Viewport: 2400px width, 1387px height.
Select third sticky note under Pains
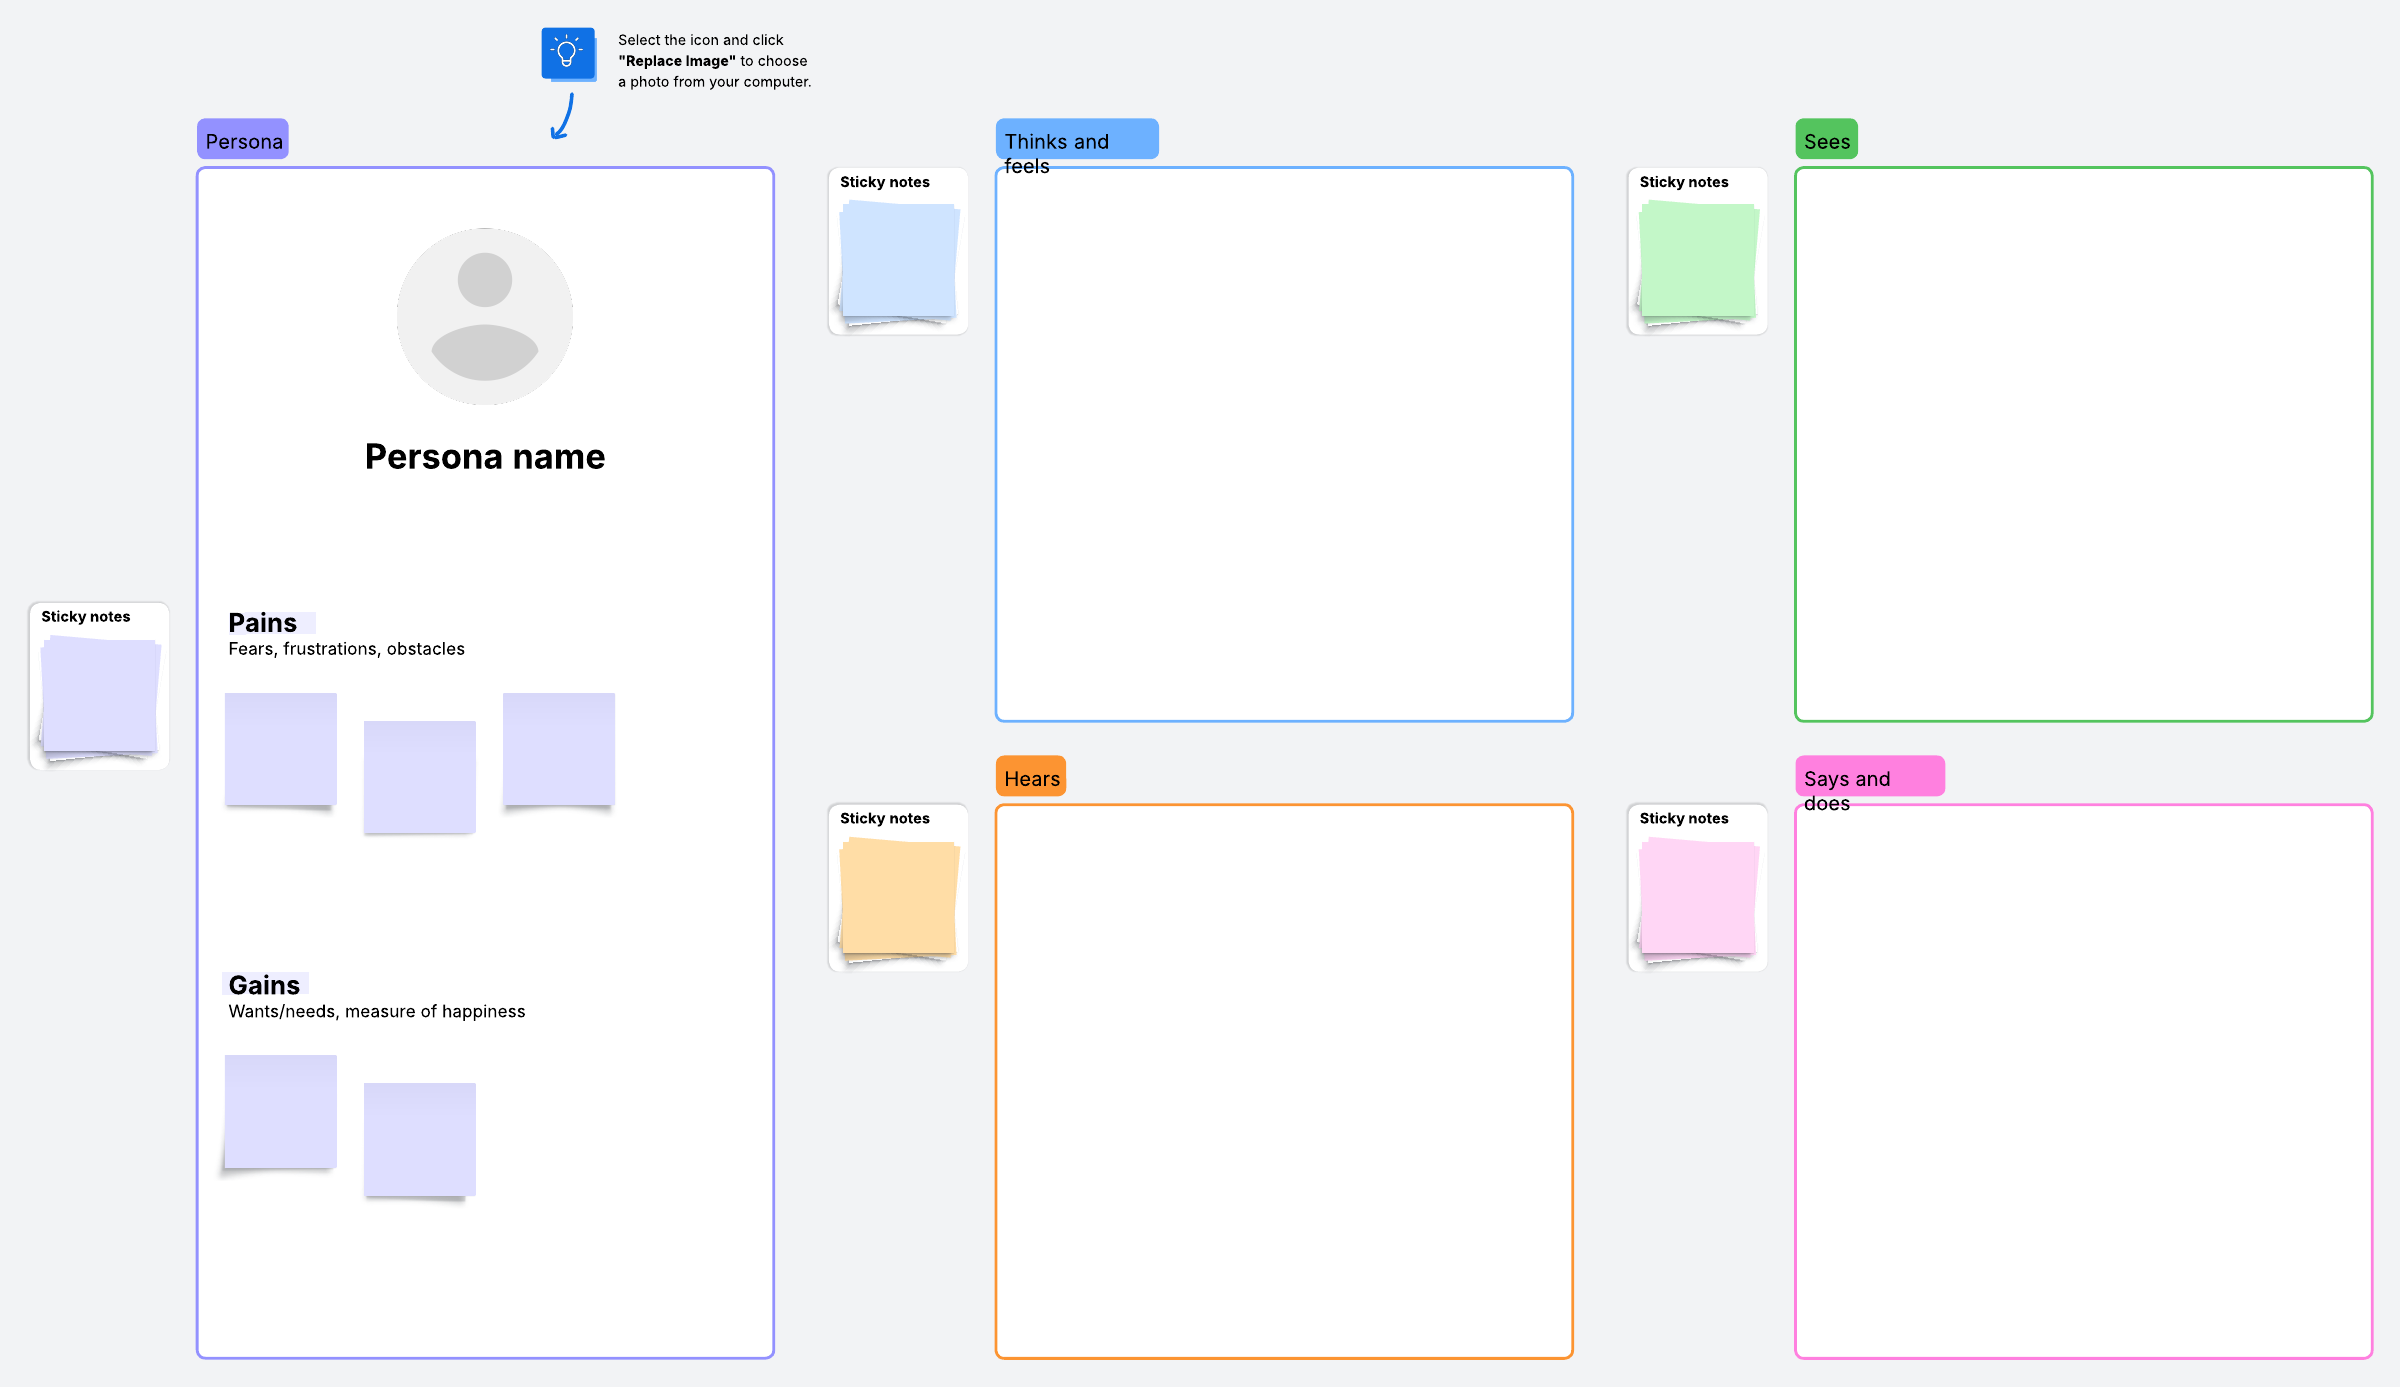(559, 748)
